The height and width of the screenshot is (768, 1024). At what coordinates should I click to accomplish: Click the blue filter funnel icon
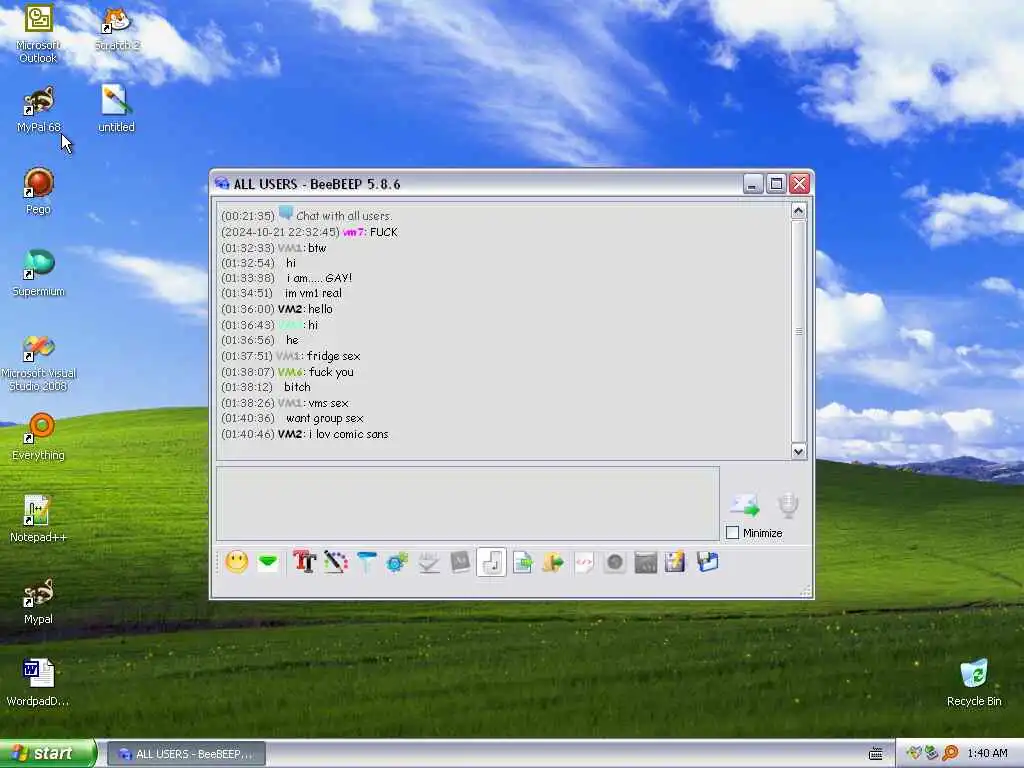[366, 562]
